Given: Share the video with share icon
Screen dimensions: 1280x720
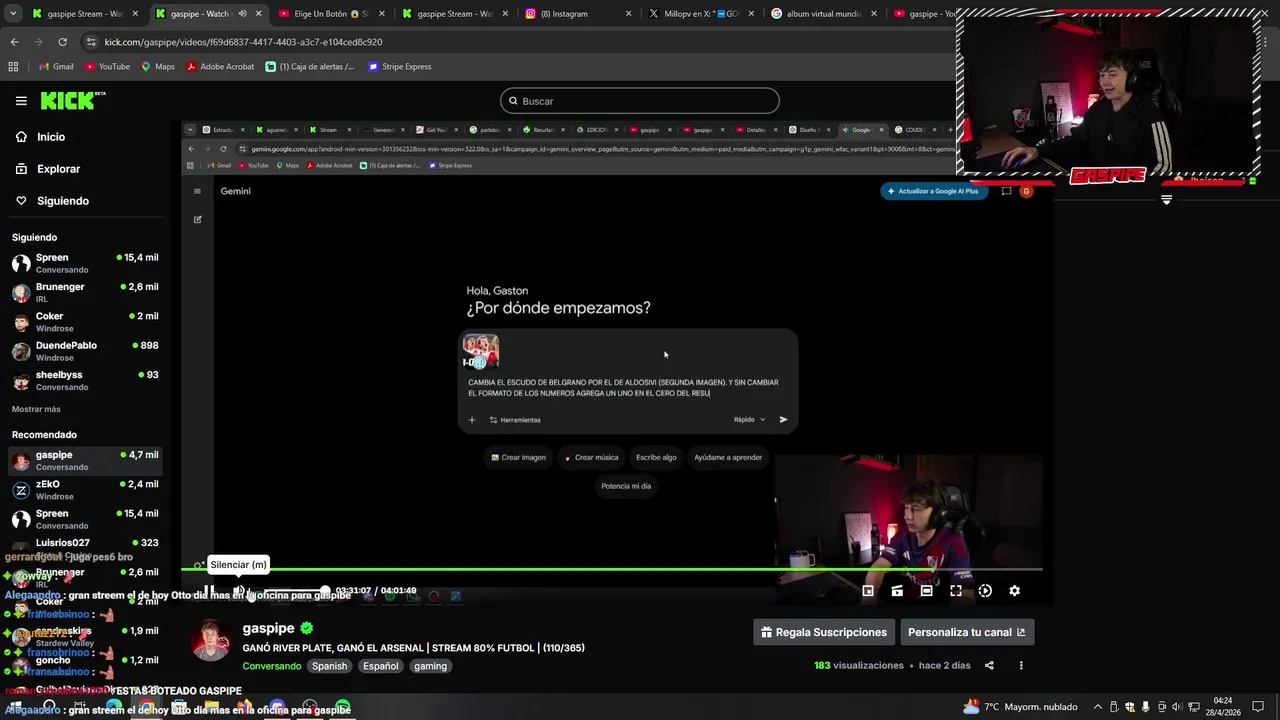Looking at the screenshot, I should coord(989,665).
